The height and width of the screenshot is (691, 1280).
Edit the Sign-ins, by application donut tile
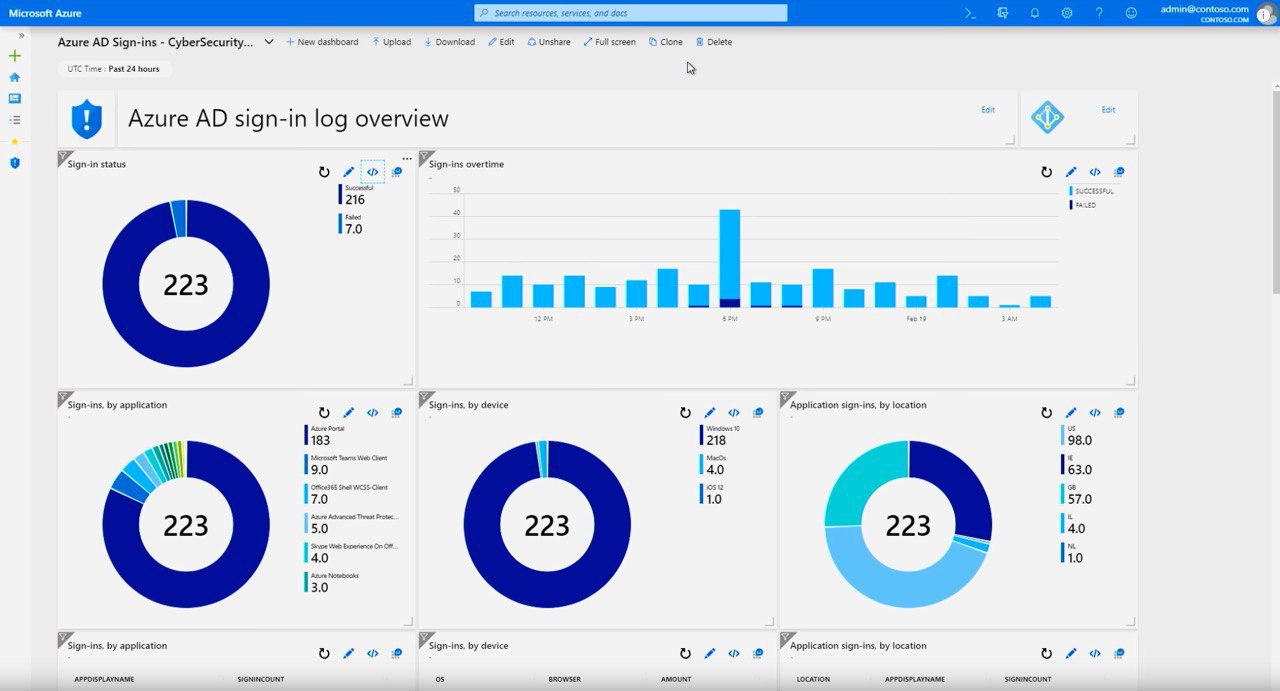click(348, 412)
